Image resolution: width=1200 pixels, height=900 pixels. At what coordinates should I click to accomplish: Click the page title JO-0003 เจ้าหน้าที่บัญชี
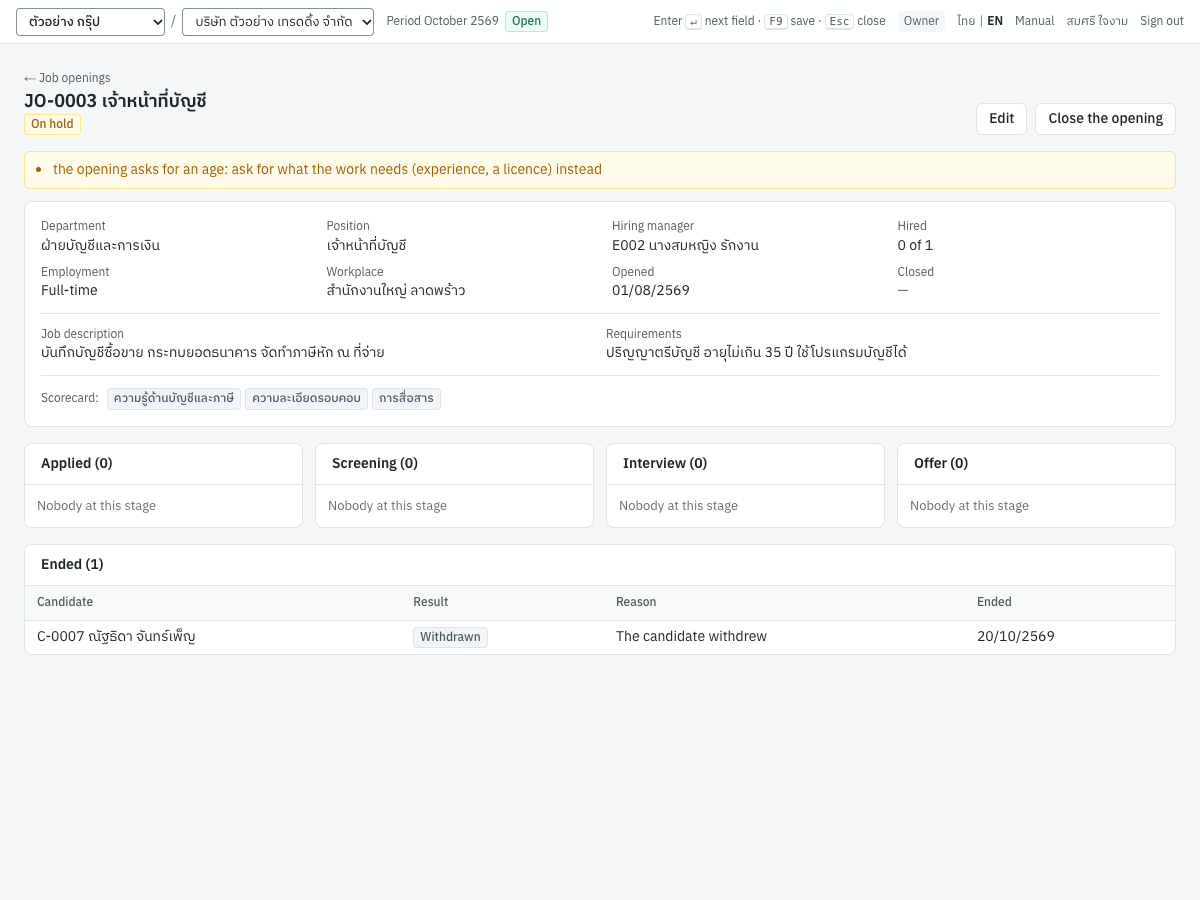click(x=115, y=101)
